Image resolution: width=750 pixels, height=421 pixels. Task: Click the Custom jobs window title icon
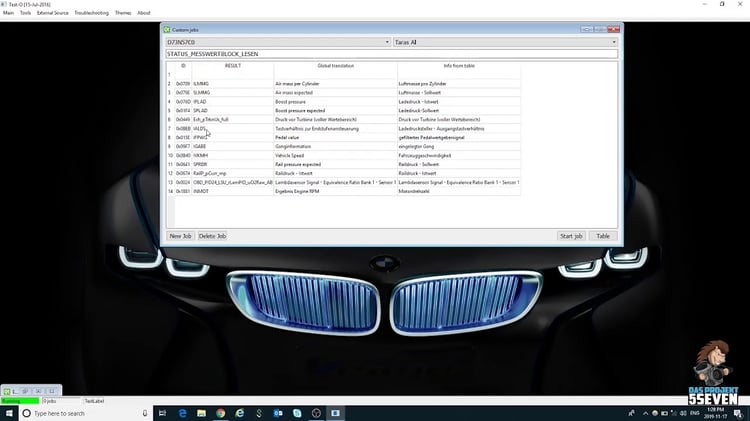tap(167, 30)
